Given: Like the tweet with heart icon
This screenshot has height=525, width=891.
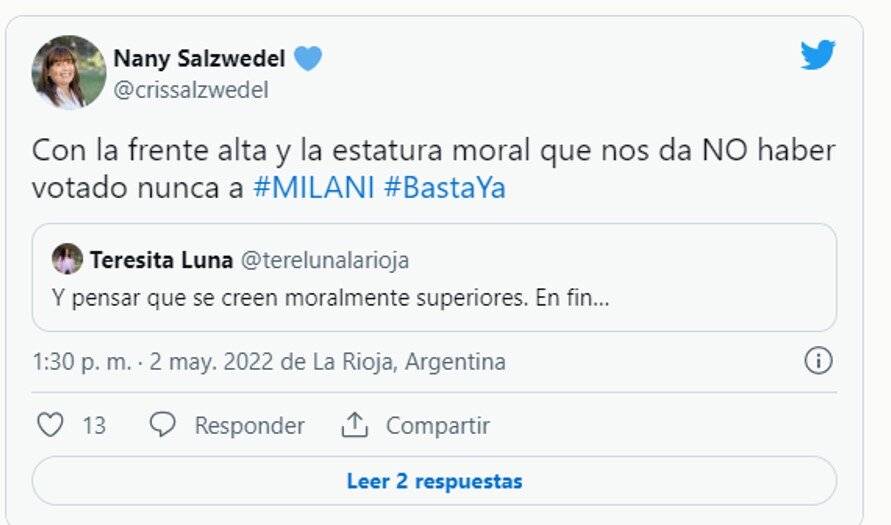Looking at the screenshot, I should (50, 424).
